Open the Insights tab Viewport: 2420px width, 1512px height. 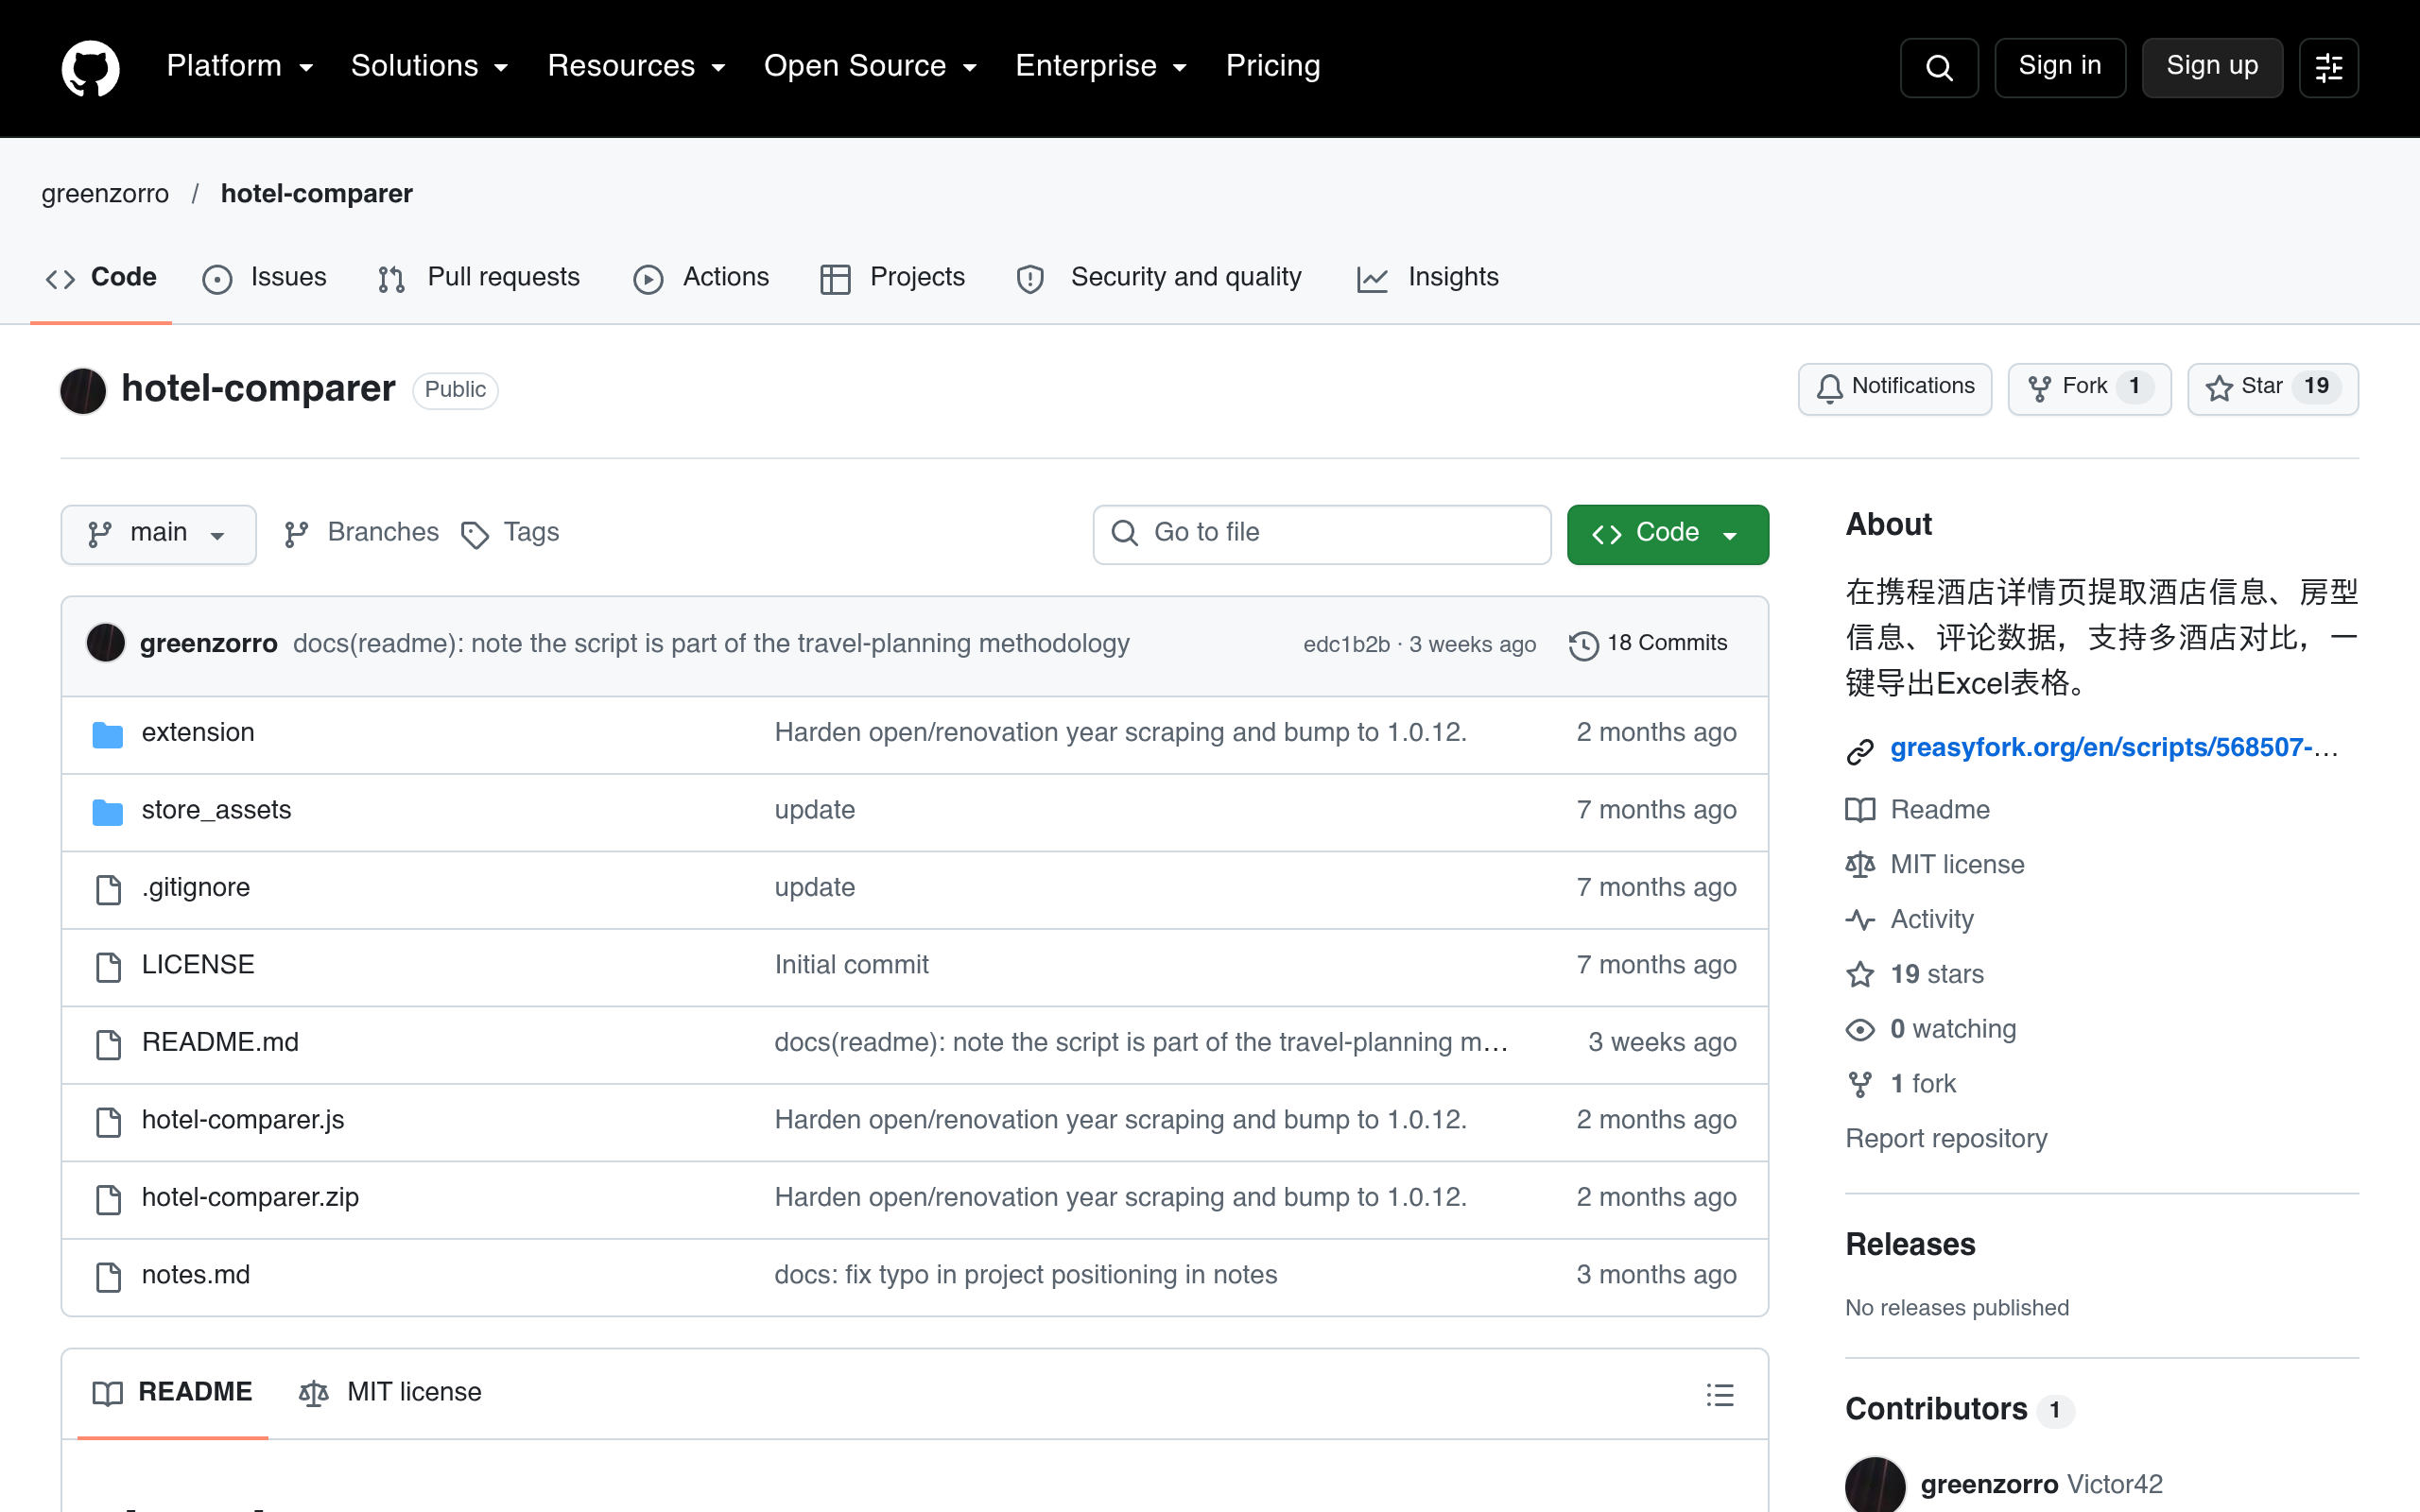click(1428, 277)
